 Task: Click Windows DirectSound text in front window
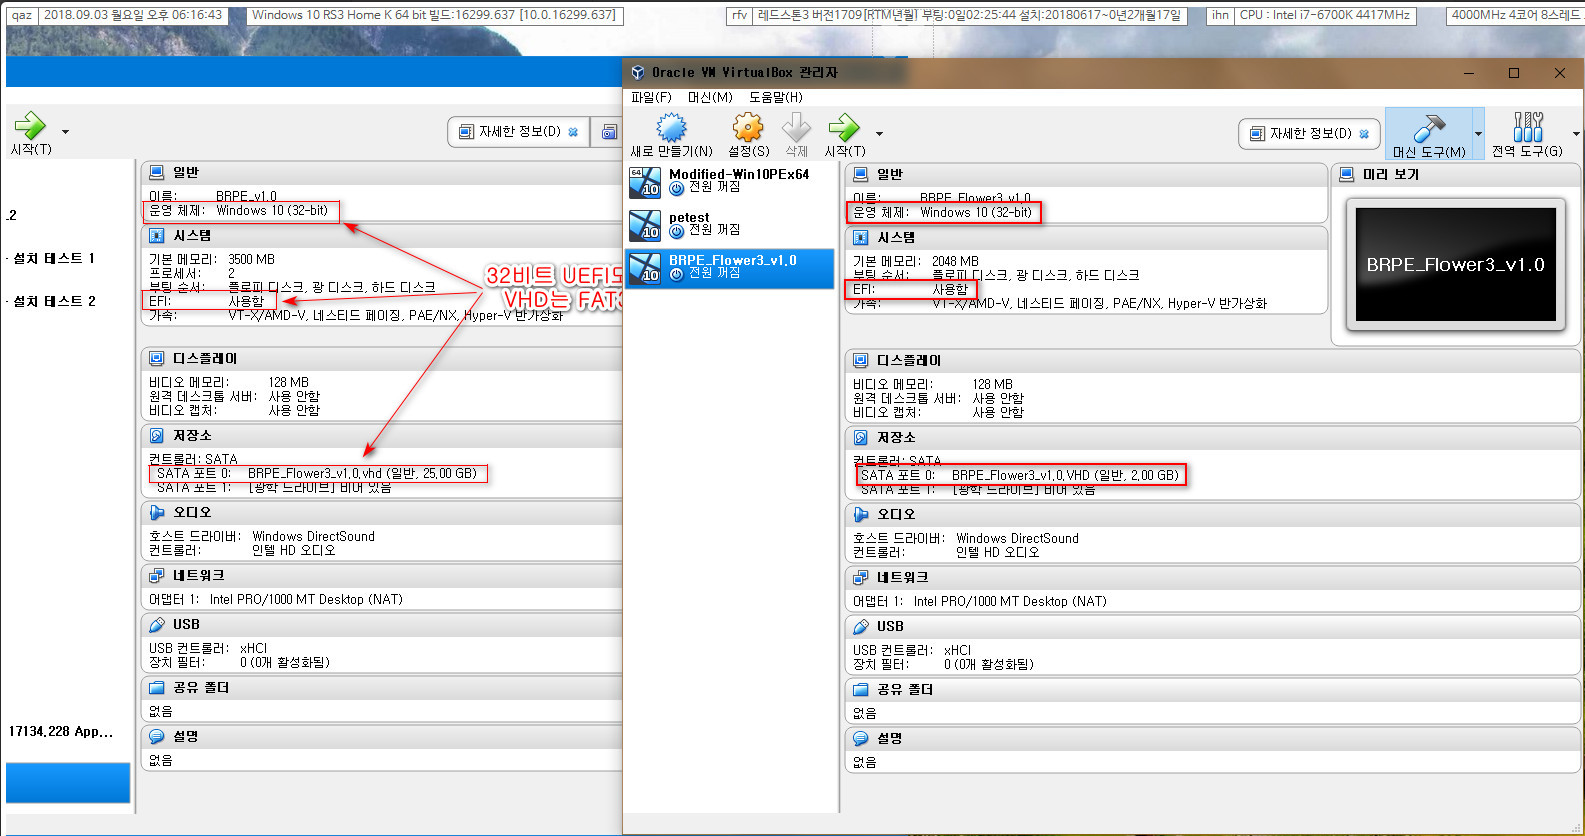pyautogui.click(x=1017, y=538)
